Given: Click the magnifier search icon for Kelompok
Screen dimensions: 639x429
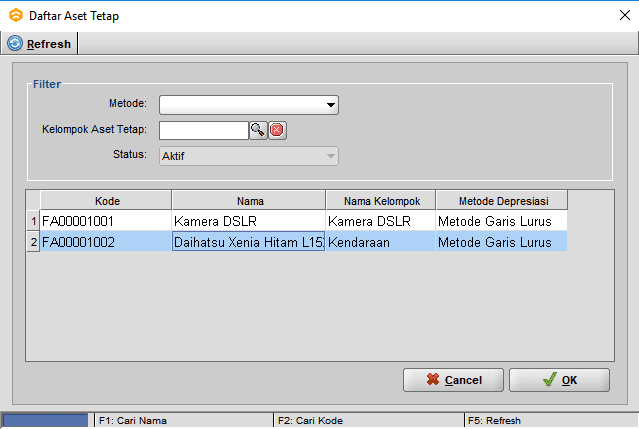Looking at the screenshot, I should (258, 130).
